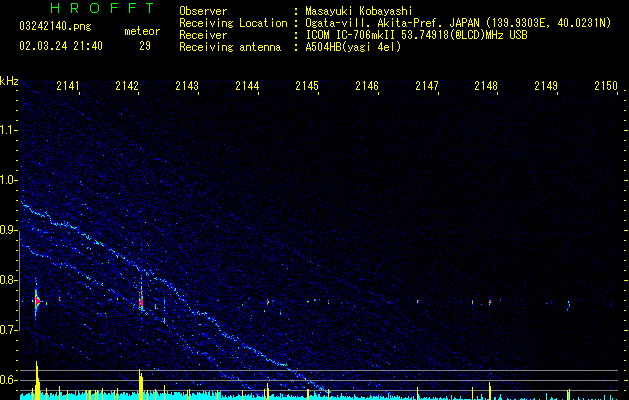Screen dimensions: 629x400
Task: Click the A504HB(yagi 4el) antenna text
Action: pyautogui.click(x=353, y=47)
